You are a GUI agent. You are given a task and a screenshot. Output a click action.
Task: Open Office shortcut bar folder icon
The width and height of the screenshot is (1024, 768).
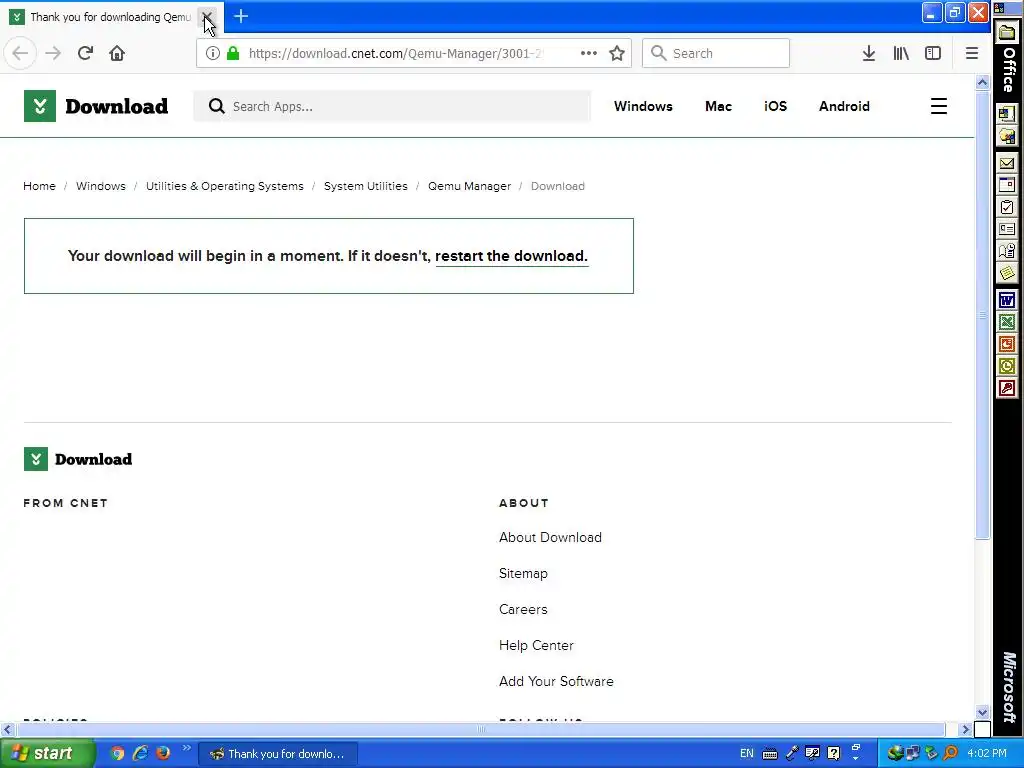click(1006, 33)
